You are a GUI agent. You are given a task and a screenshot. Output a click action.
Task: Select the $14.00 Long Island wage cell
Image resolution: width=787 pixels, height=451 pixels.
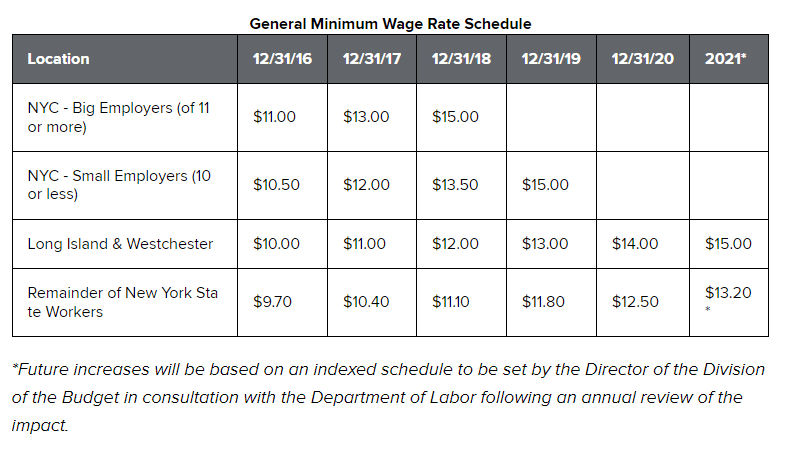click(x=635, y=244)
